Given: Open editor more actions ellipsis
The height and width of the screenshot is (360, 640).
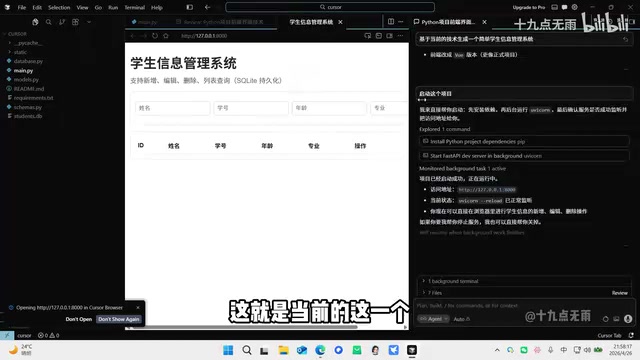Looking at the screenshot, I should (401, 22).
